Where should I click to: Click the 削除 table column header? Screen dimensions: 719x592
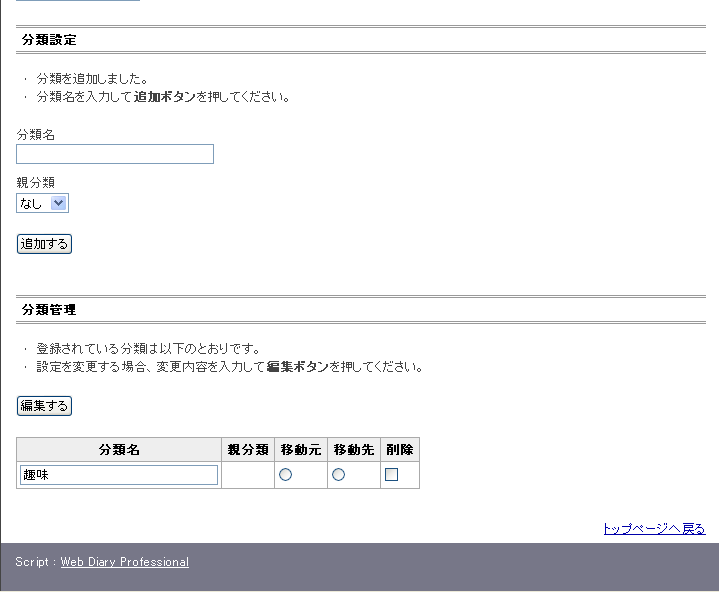(399, 450)
